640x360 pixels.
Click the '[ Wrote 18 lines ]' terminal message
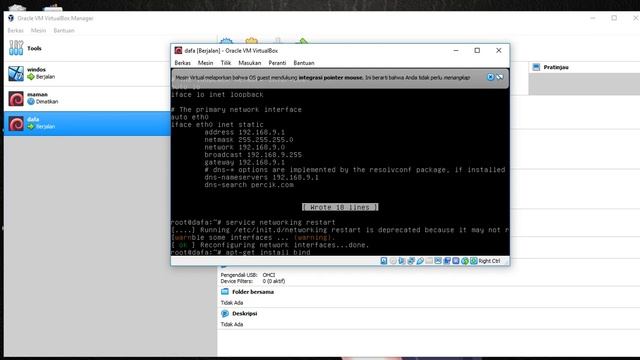(340, 207)
